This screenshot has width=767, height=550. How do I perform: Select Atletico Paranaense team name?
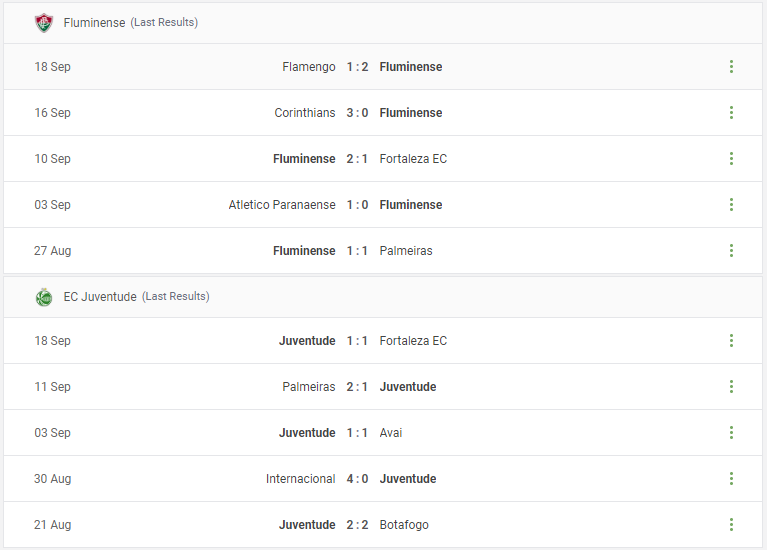282,205
